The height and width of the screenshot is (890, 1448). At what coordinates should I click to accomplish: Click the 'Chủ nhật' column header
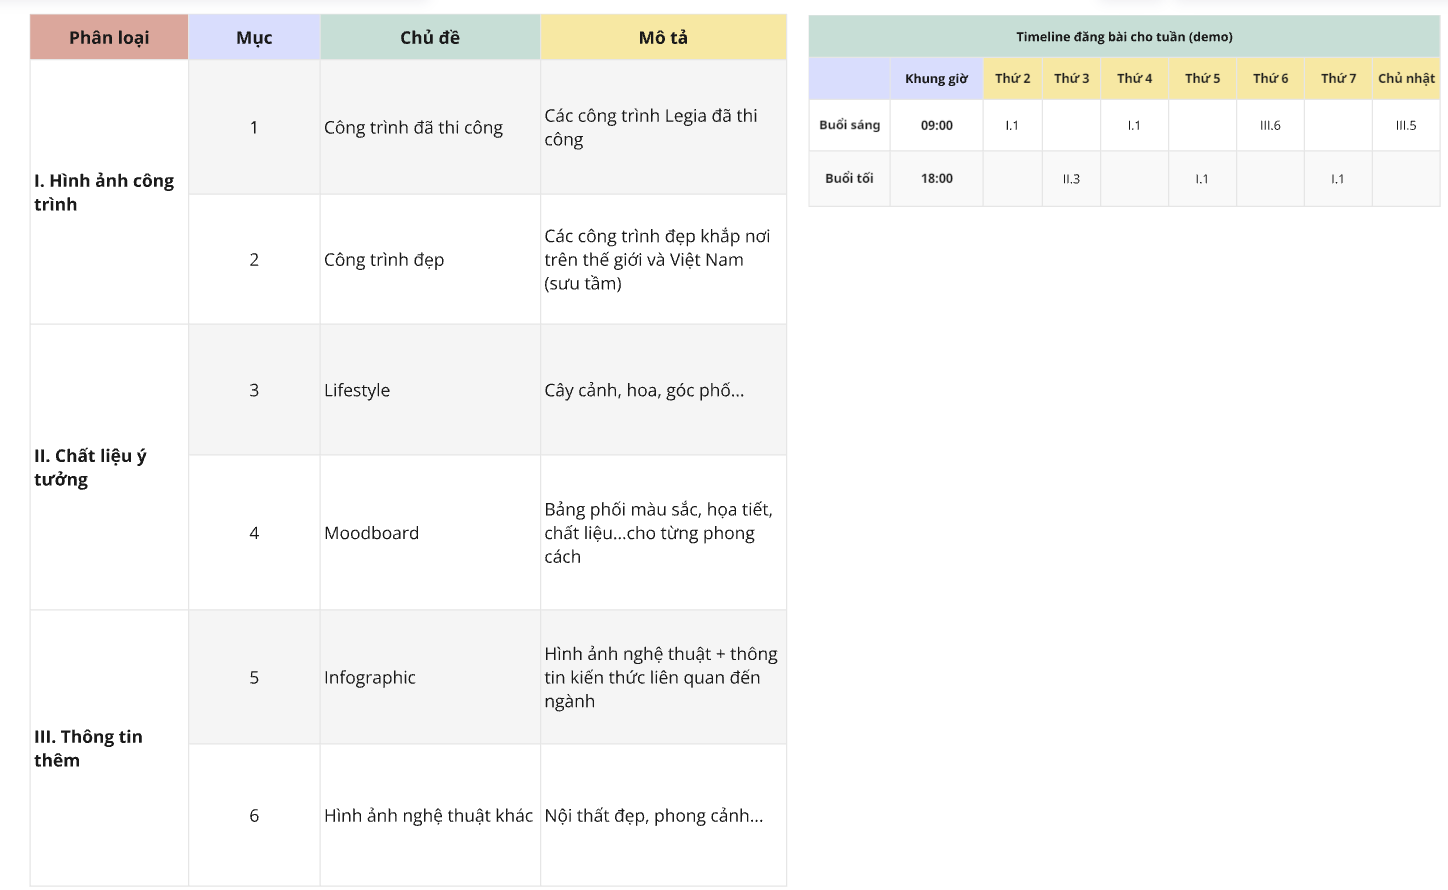(1406, 78)
